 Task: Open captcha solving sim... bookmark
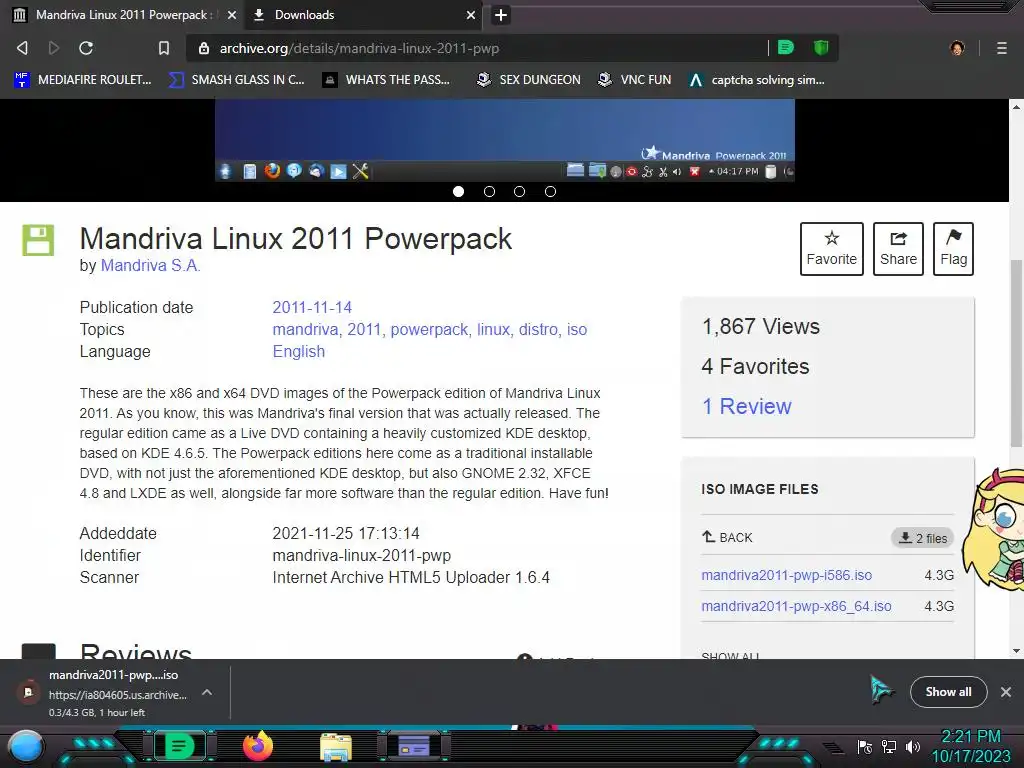[x=758, y=80]
